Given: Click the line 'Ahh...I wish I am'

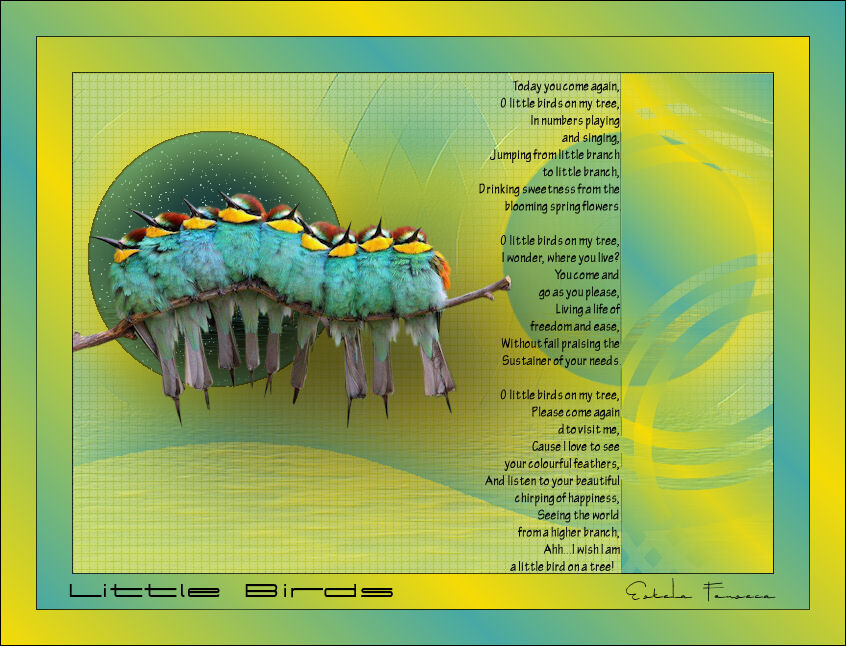Looking at the screenshot, I should pyautogui.click(x=582, y=549).
